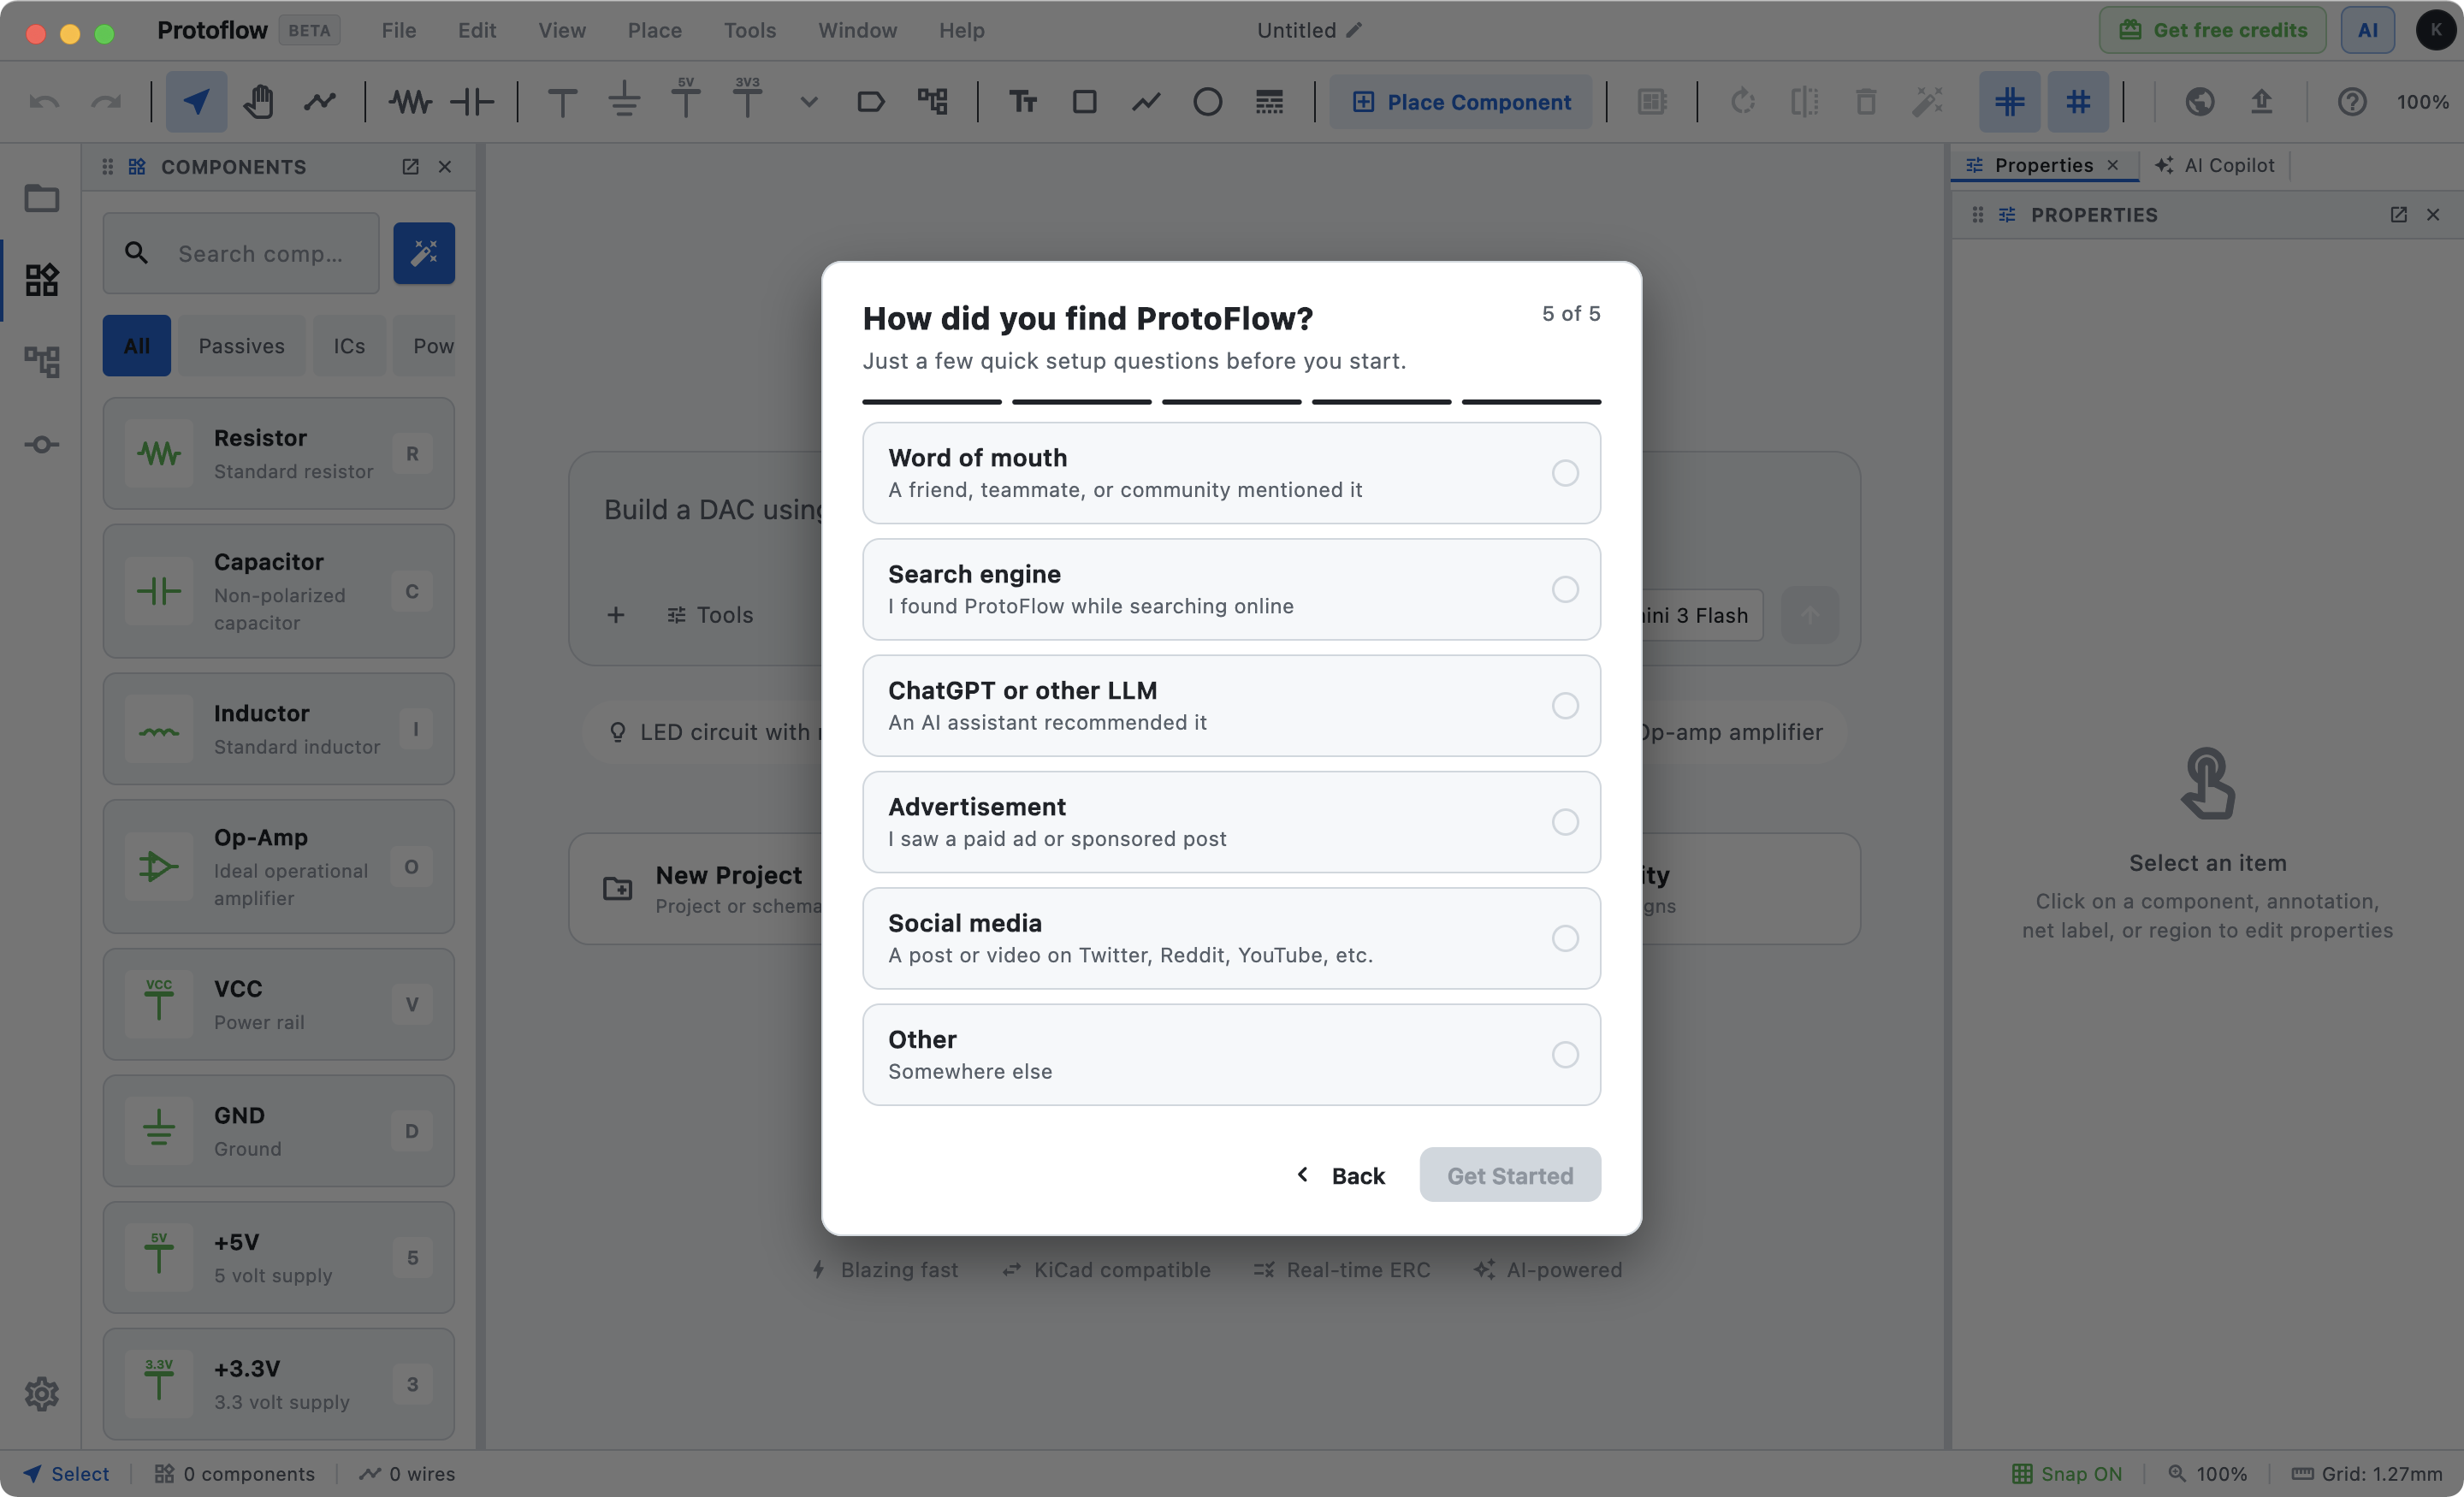This screenshot has height=1497, width=2464.
Task: Click the AI magic wand search button
Action: point(424,253)
